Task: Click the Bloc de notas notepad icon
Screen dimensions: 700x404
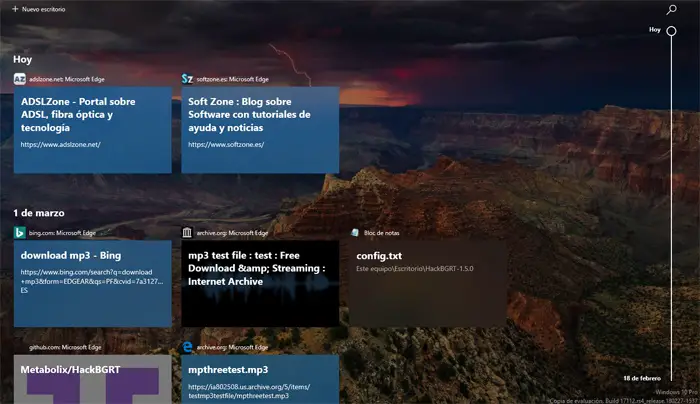Action: click(x=355, y=233)
